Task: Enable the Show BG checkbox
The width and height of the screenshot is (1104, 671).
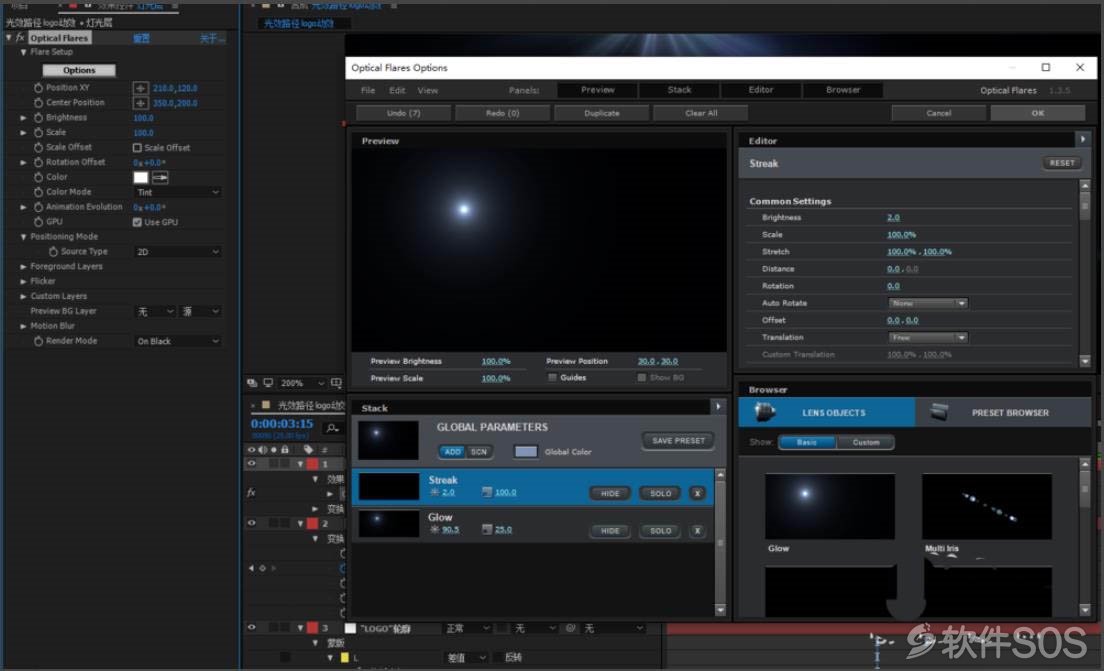Action: 641,378
